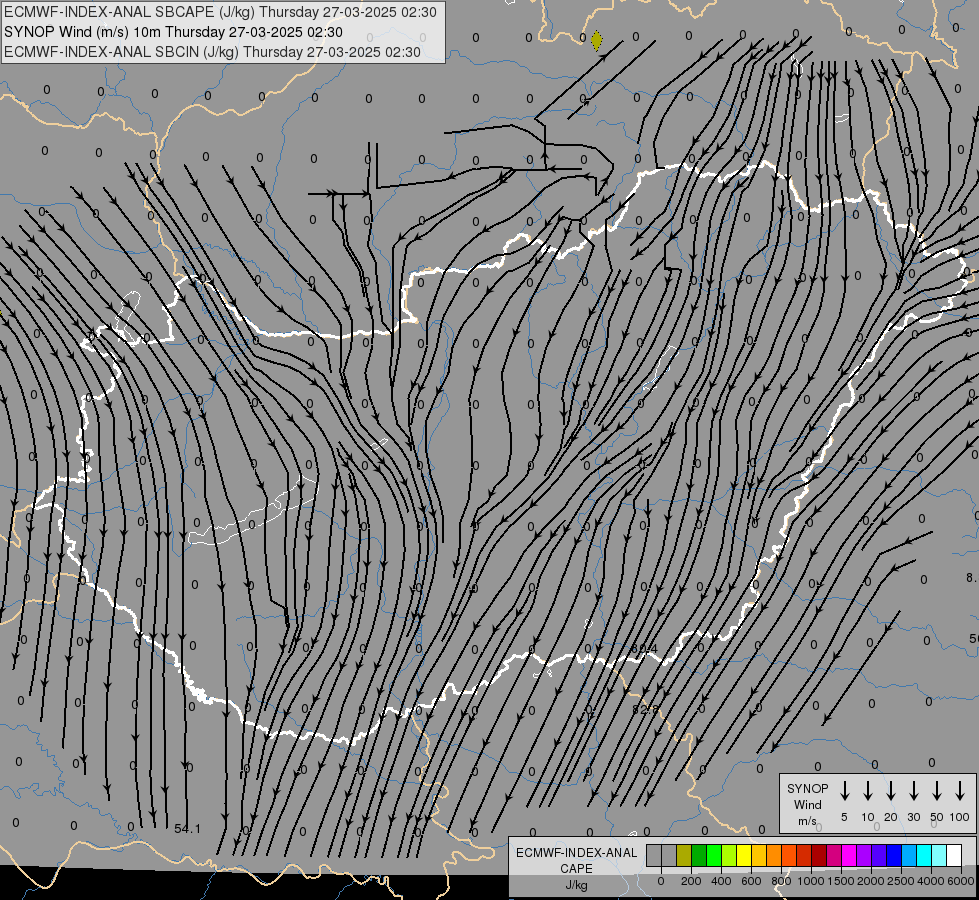The image size is (979, 900).
Task: Select the pale cyan CAPE swatch after 4000
Action: pos(940,856)
